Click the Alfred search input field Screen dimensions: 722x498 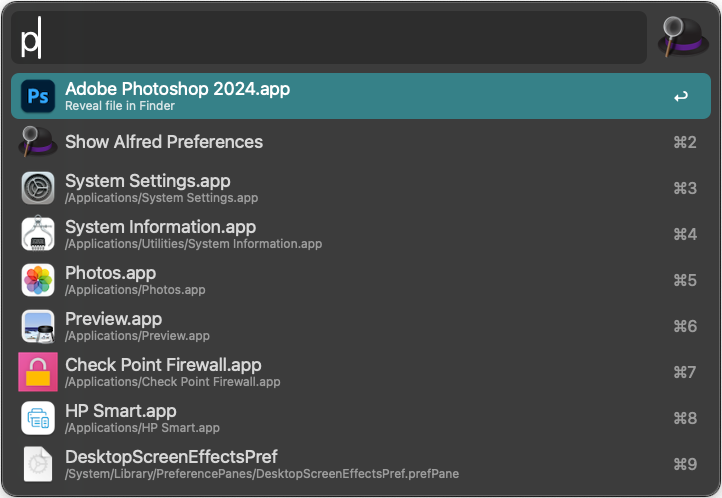click(329, 38)
